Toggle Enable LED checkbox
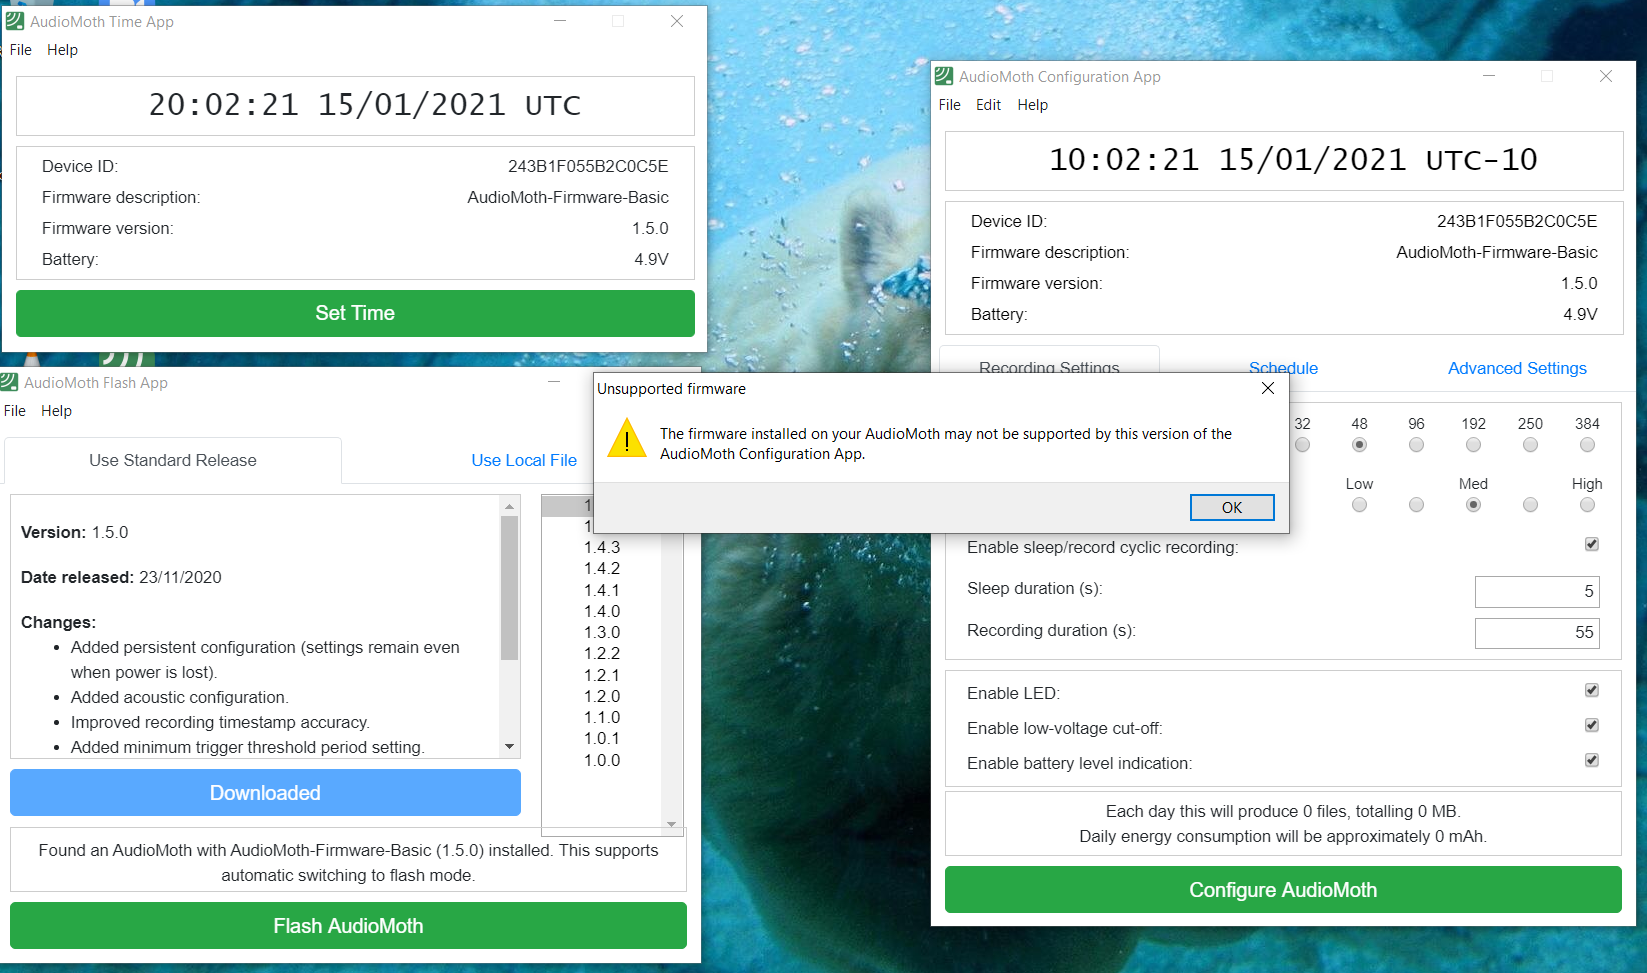Viewport: 1647px width, 973px height. (1591, 690)
